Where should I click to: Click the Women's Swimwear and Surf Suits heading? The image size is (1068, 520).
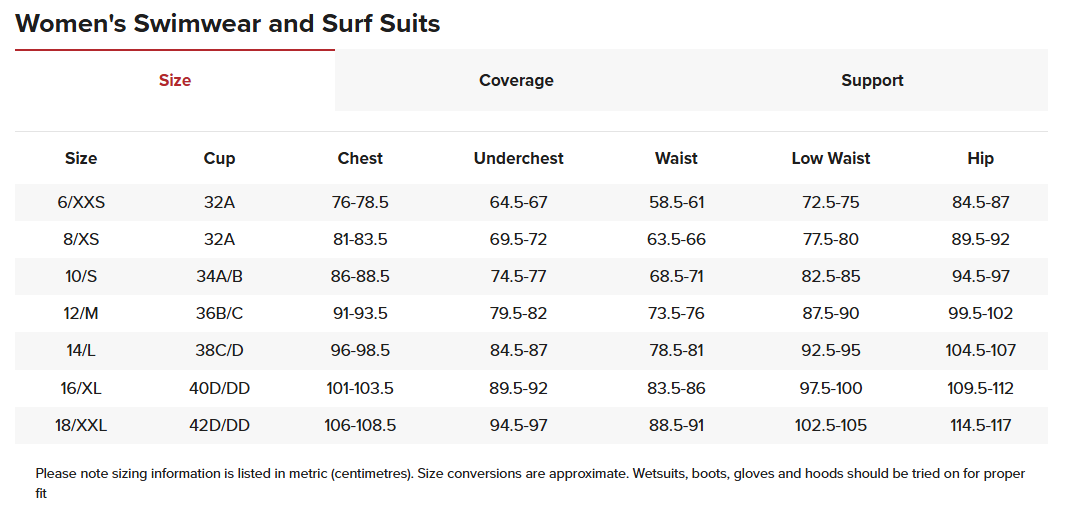227,23
